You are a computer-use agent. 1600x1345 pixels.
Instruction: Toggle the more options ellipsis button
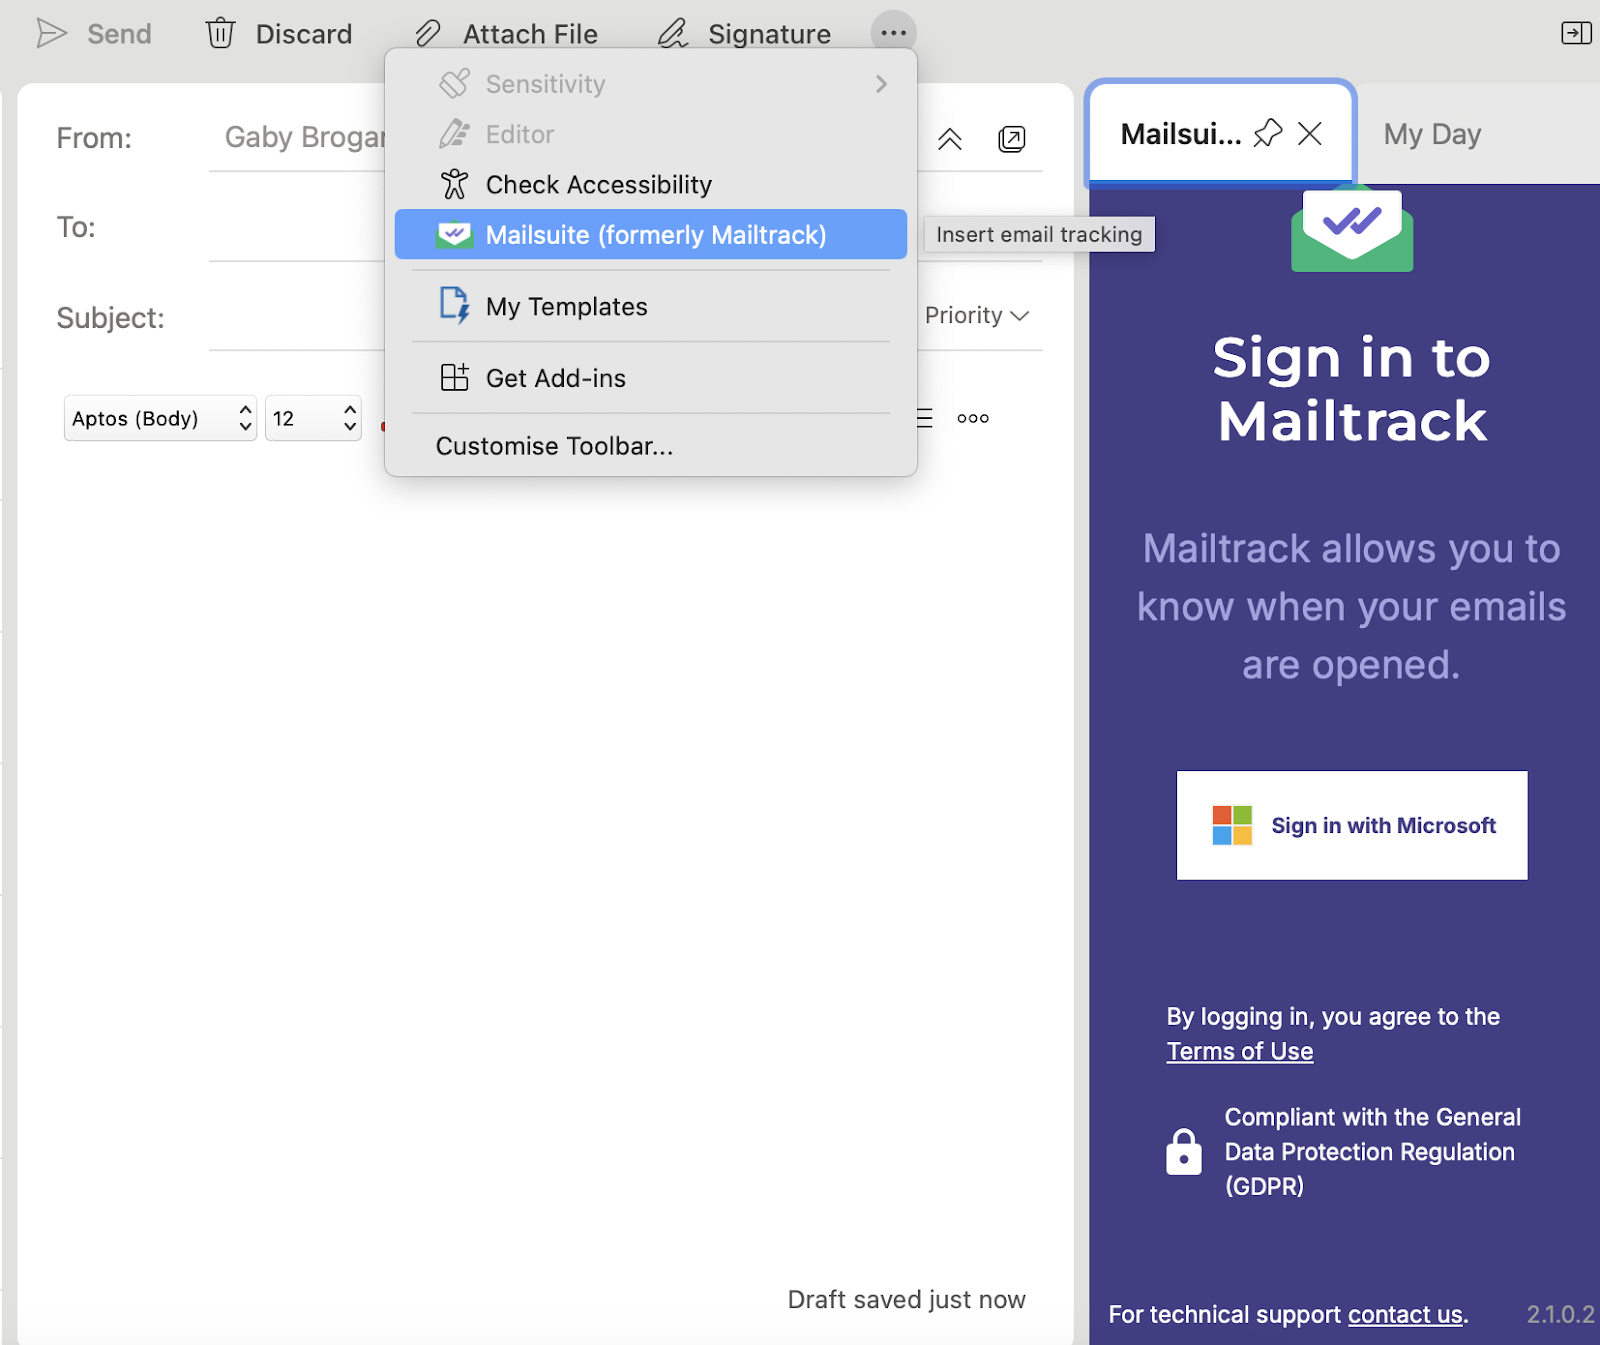click(893, 33)
